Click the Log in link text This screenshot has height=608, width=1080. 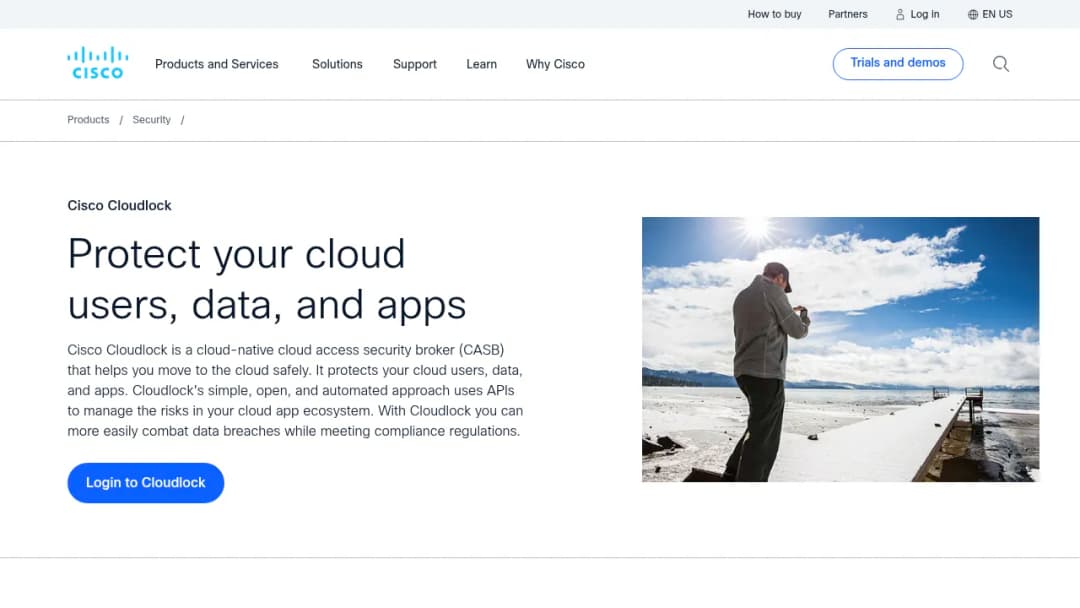pos(924,14)
